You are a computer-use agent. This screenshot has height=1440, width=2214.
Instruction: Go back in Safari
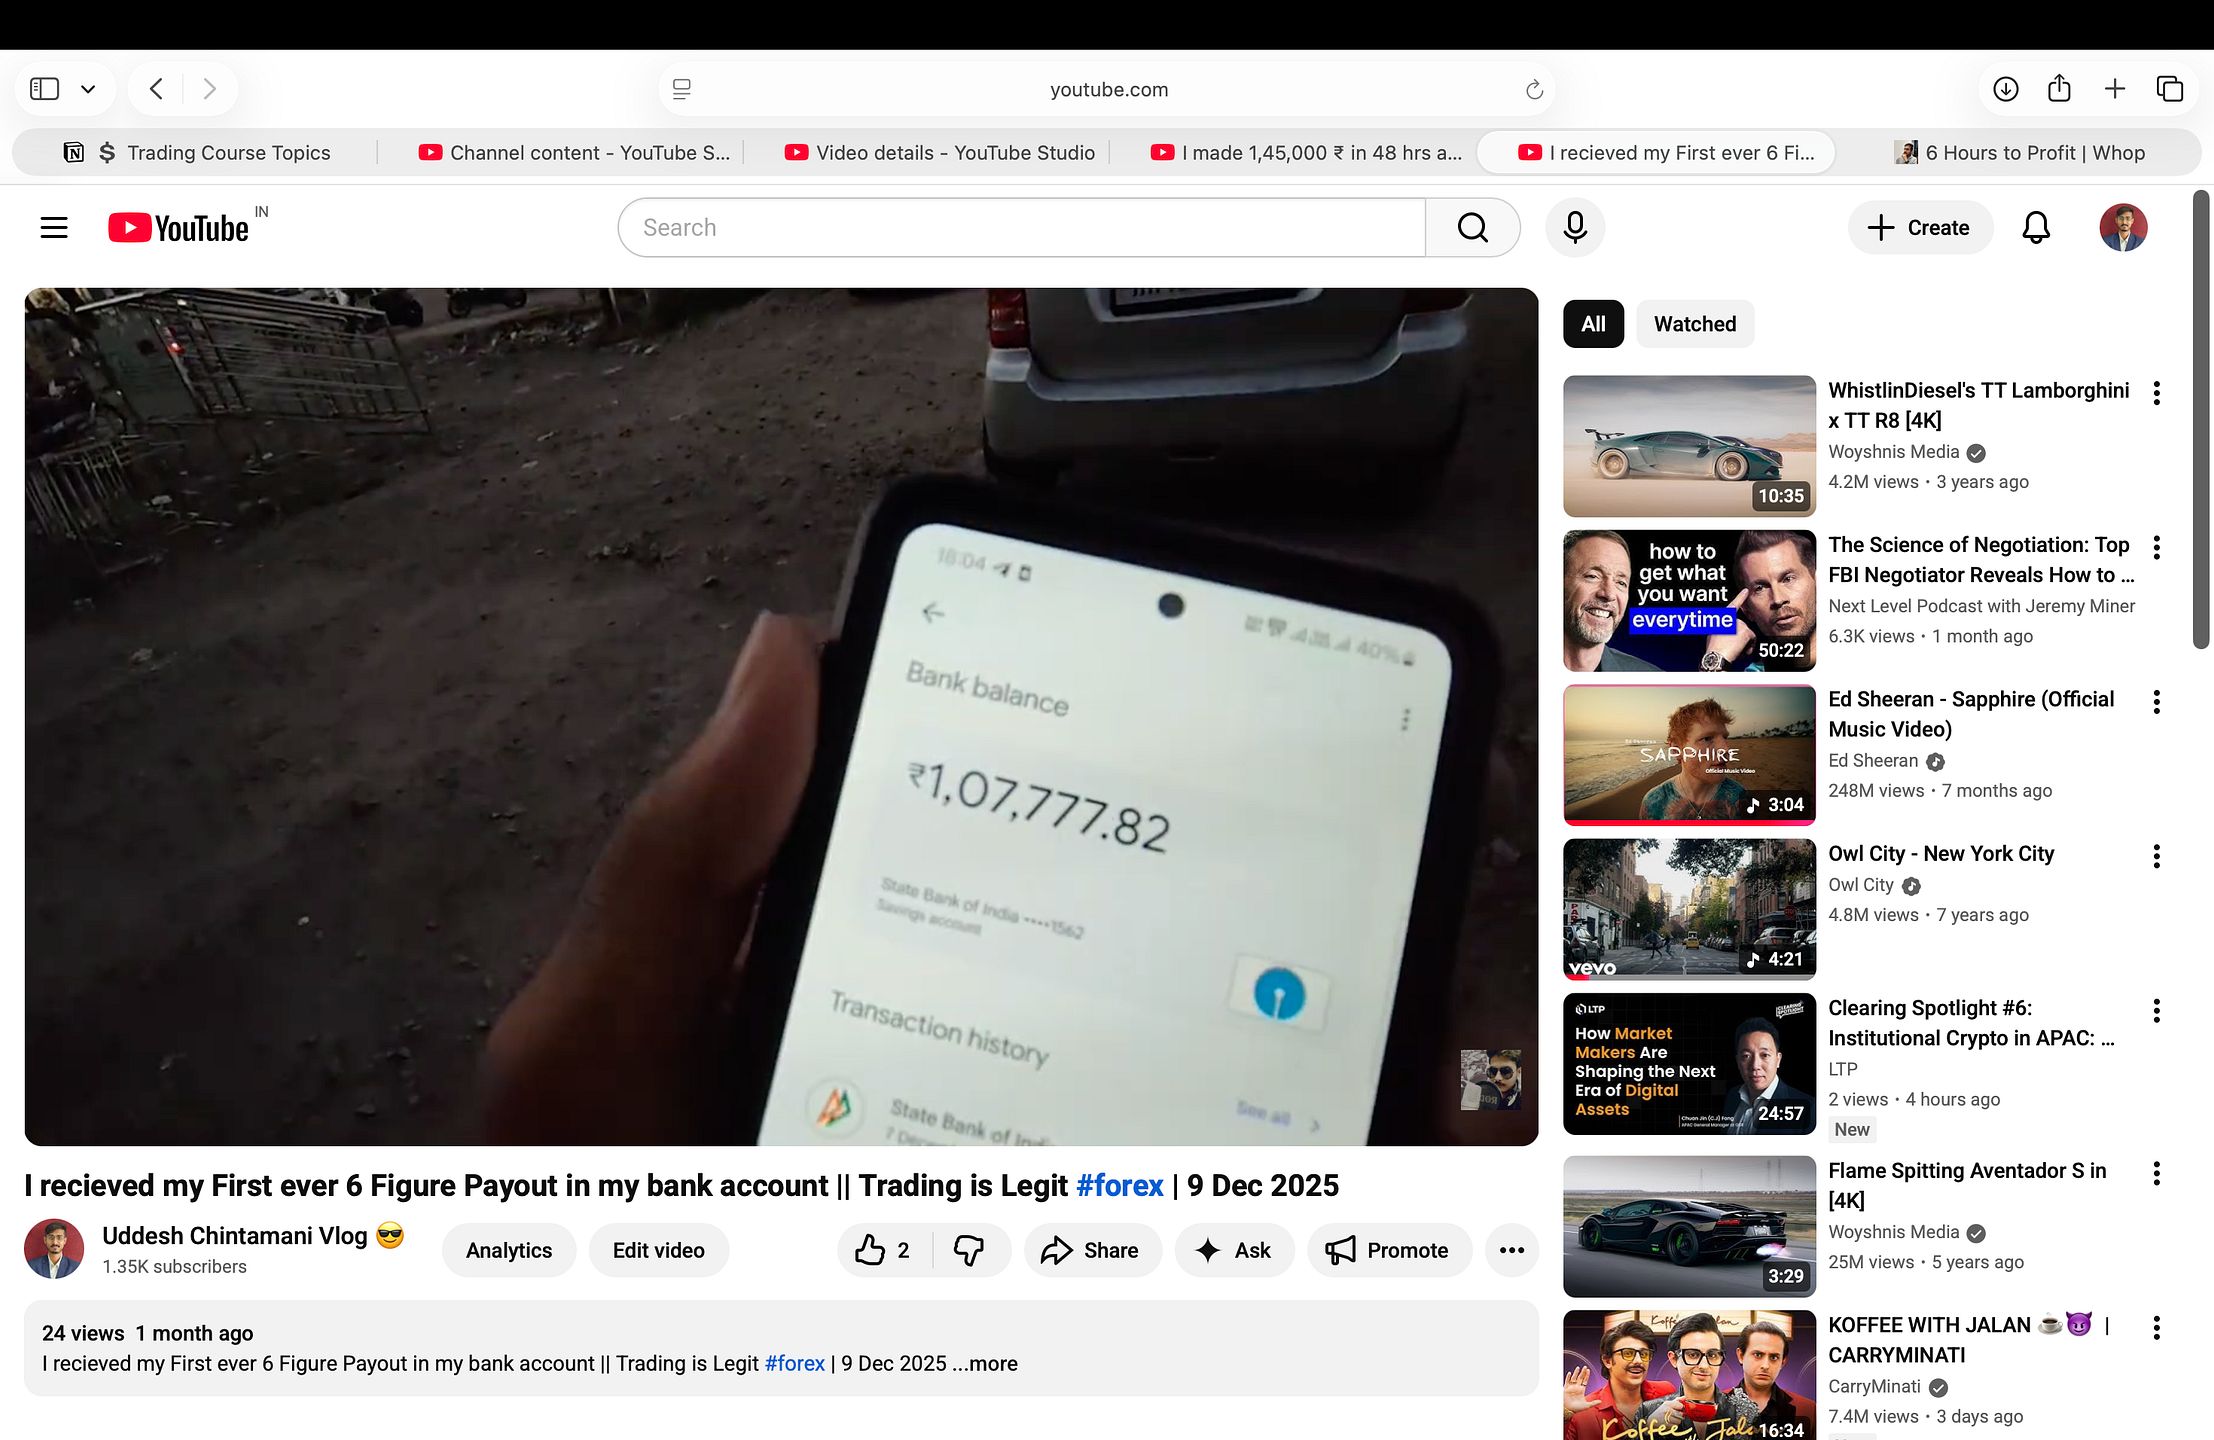(156, 89)
